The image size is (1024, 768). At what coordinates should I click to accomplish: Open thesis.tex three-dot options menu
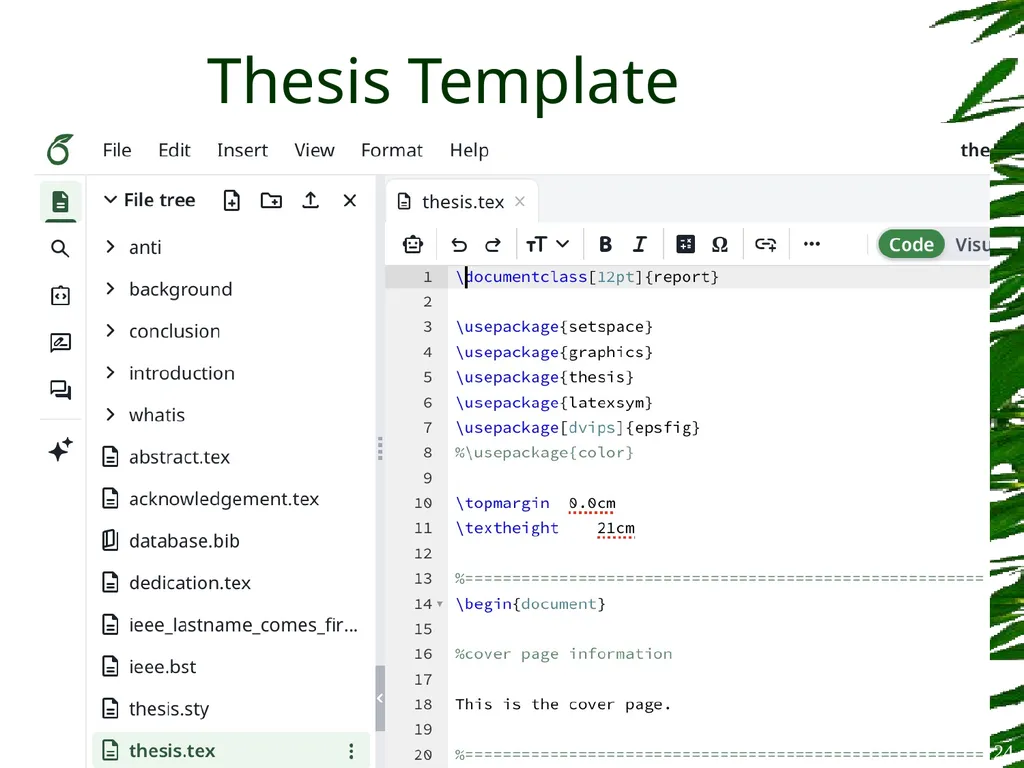tap(351, 751)
